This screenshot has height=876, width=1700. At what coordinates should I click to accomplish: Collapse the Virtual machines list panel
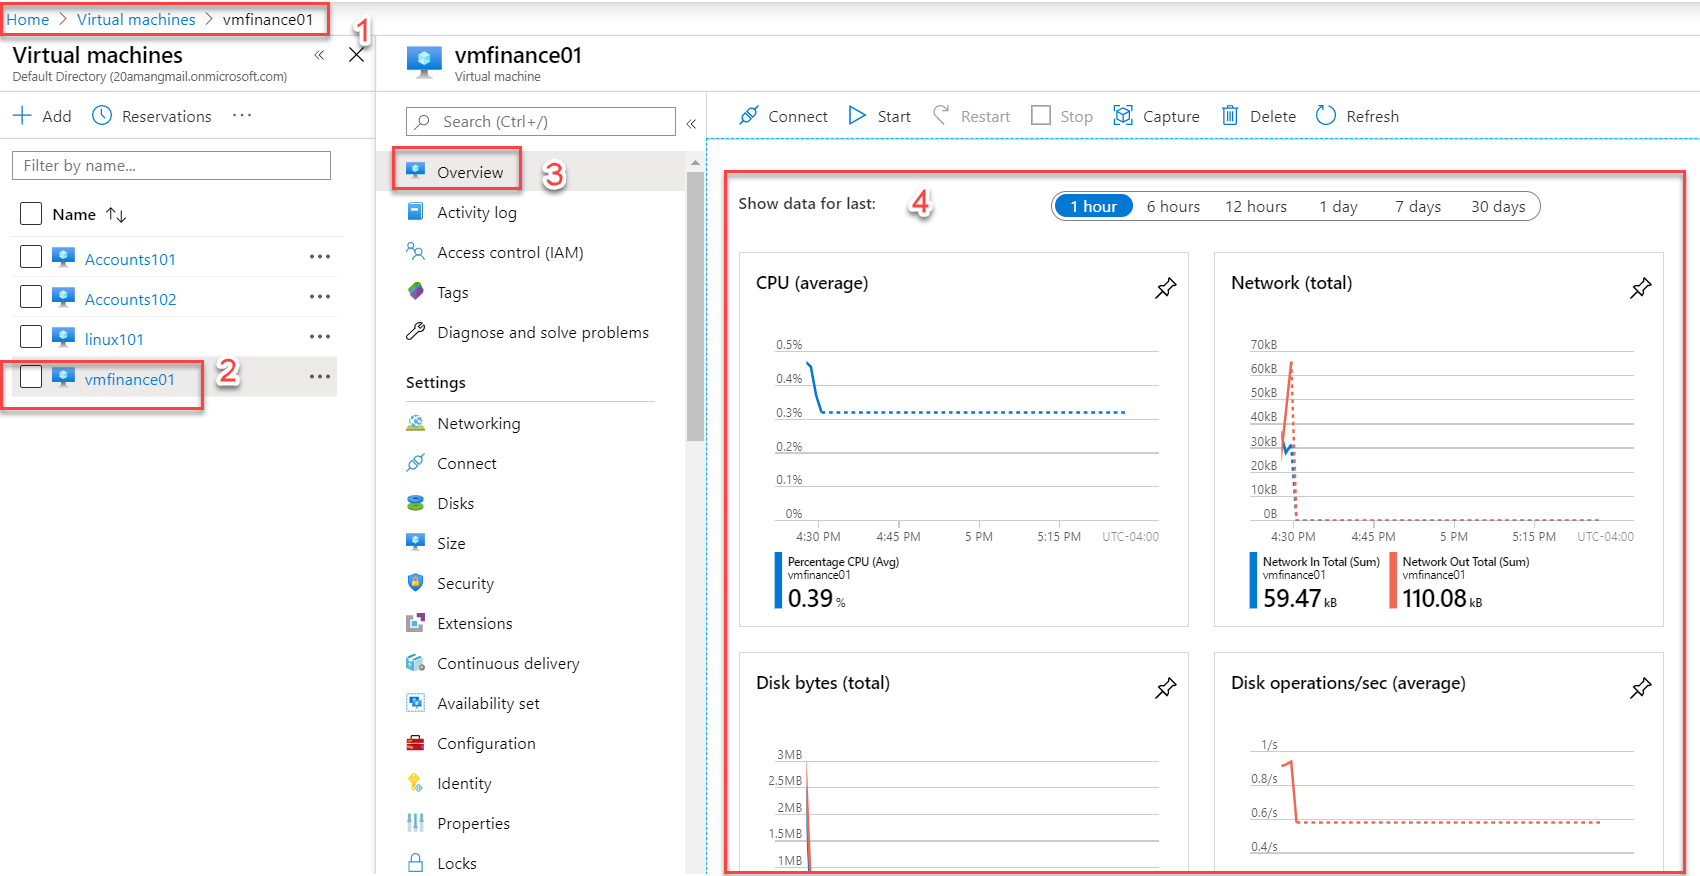[320, 55]
